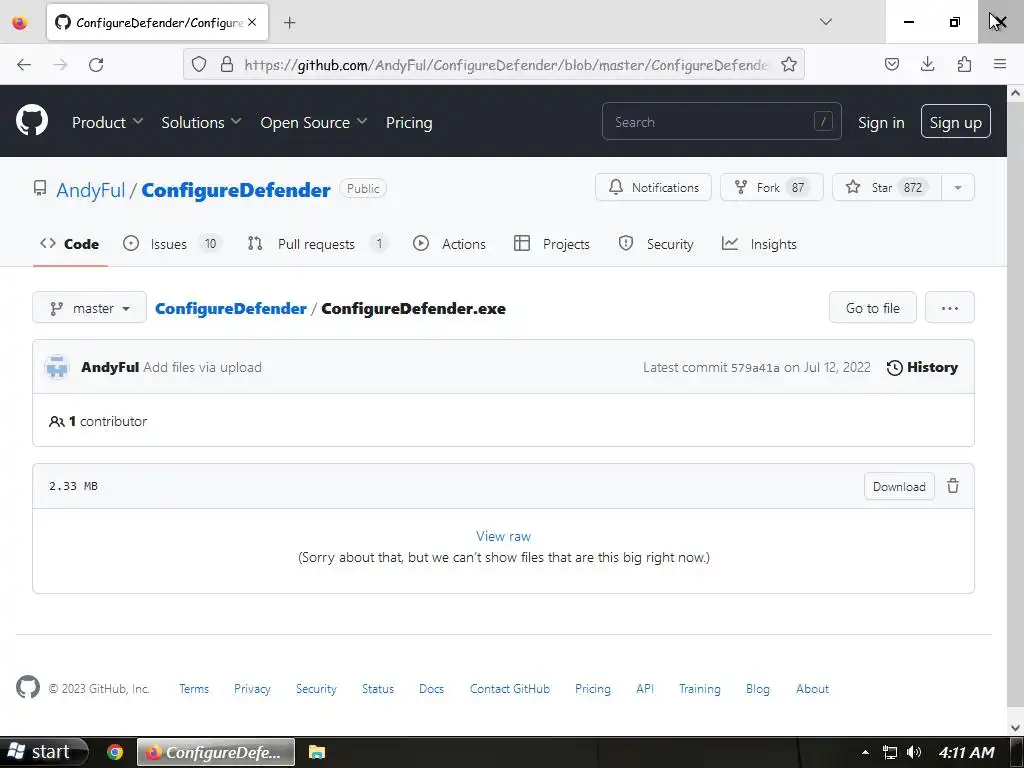The height and width of the screenshot is (768, 1024).
Task: Click View raw link
Action: tap(503, 536)
